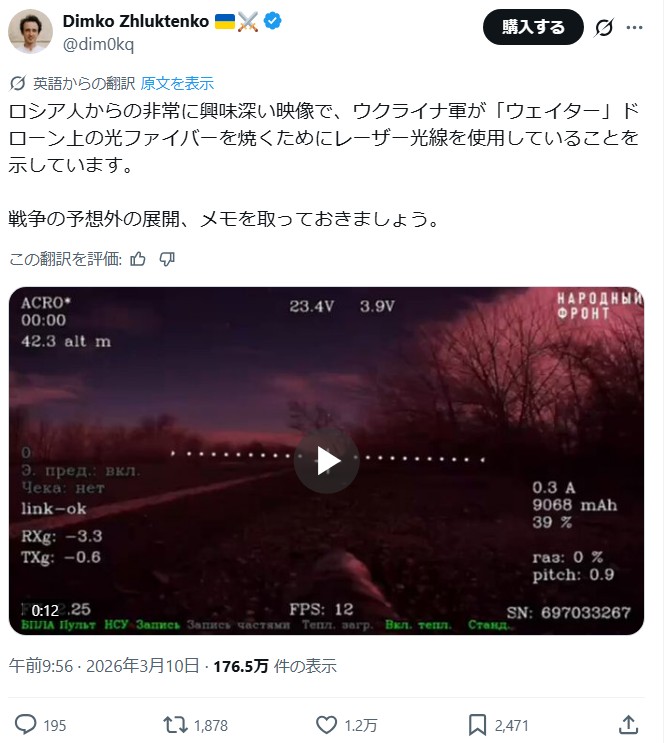Click the Dimko Zhluktenko display name
The height and width of the screenshot is (743, 665).
136,21
